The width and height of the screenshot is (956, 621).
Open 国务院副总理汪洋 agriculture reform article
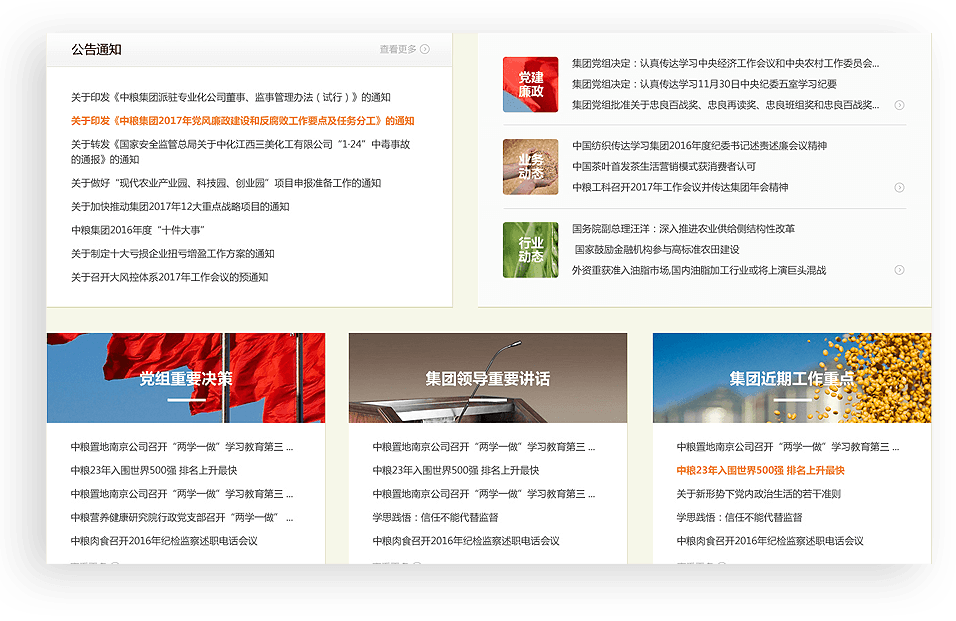click(x=683, y=229)
